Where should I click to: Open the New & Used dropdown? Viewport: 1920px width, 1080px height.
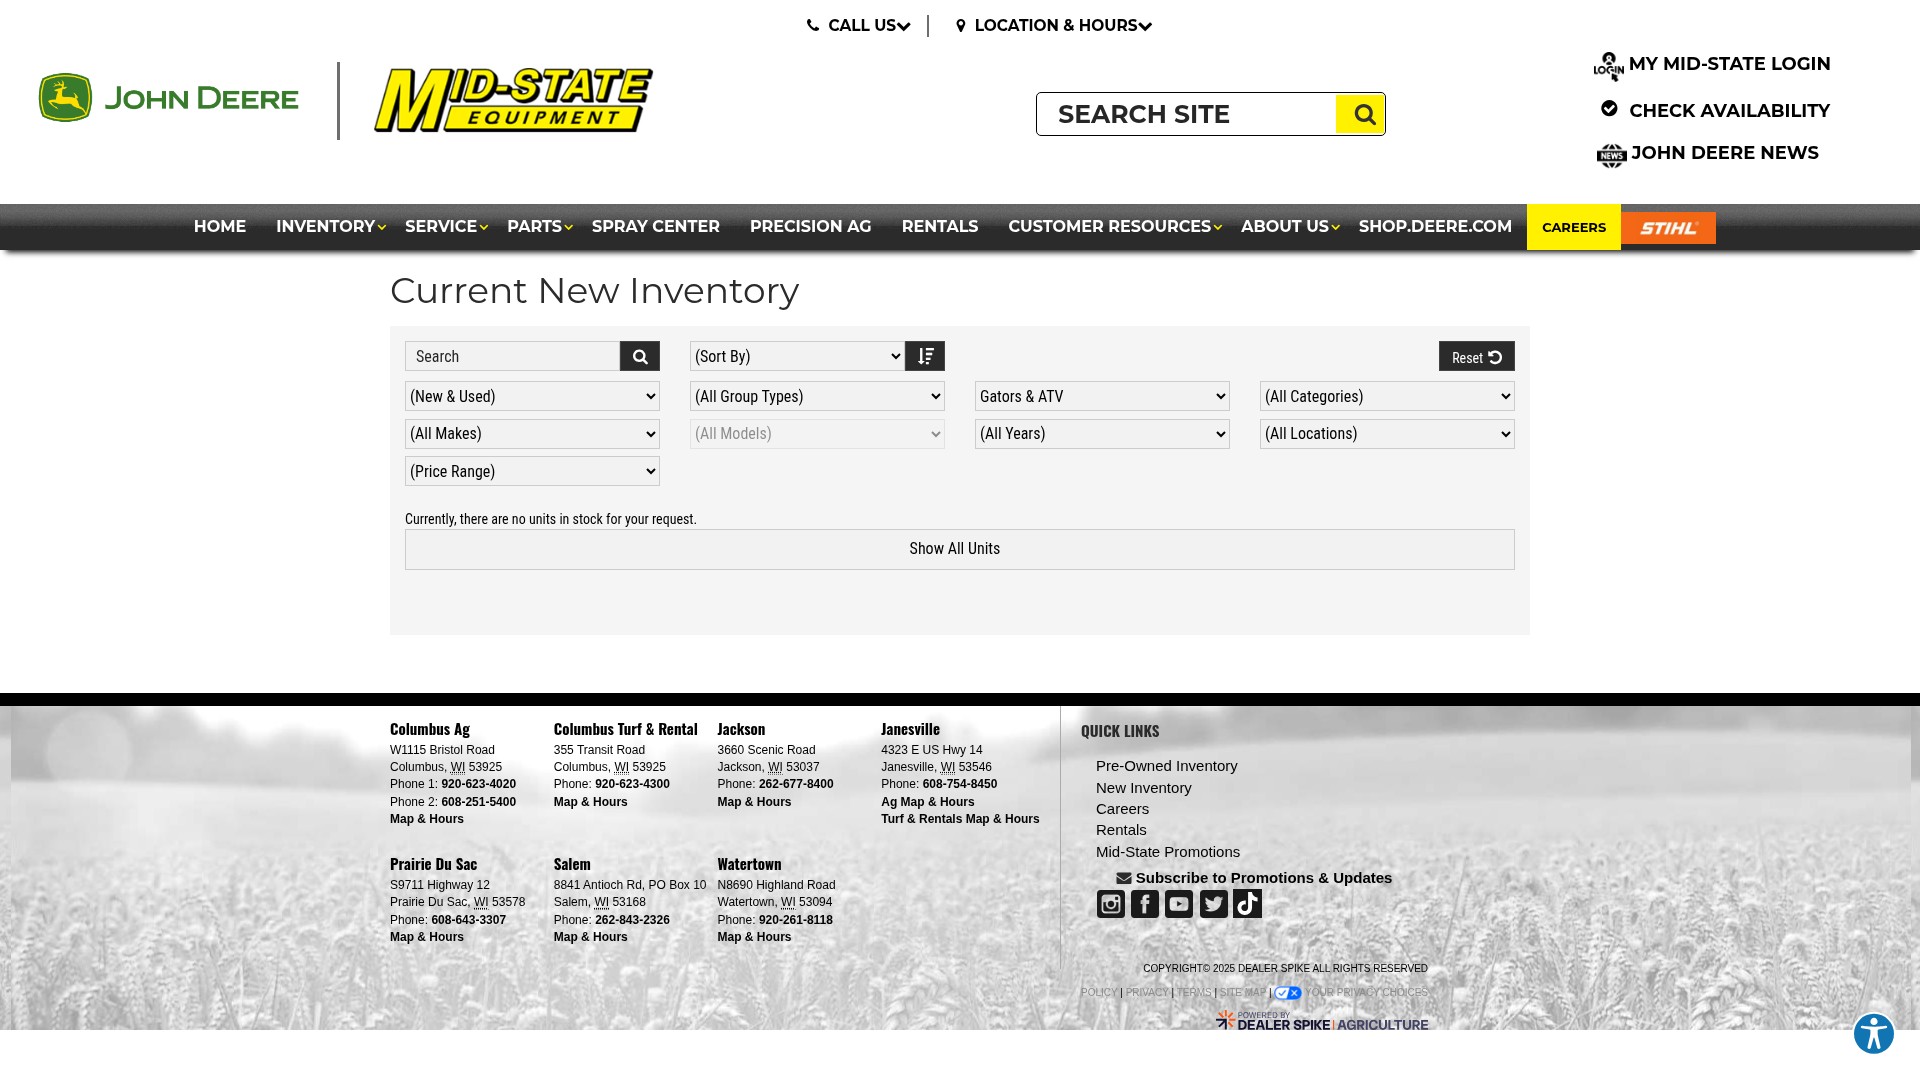coord(532,396)
